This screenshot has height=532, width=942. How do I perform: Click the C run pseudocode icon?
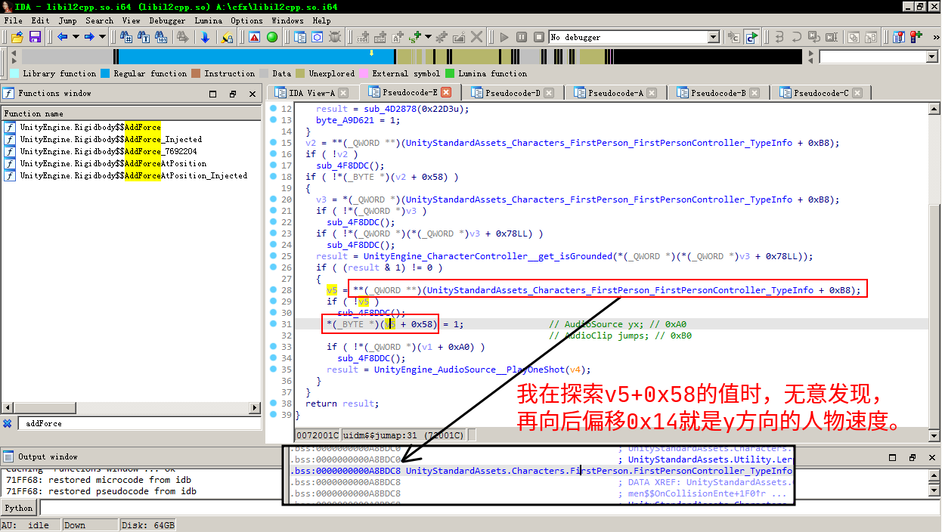tap(752, 37)
